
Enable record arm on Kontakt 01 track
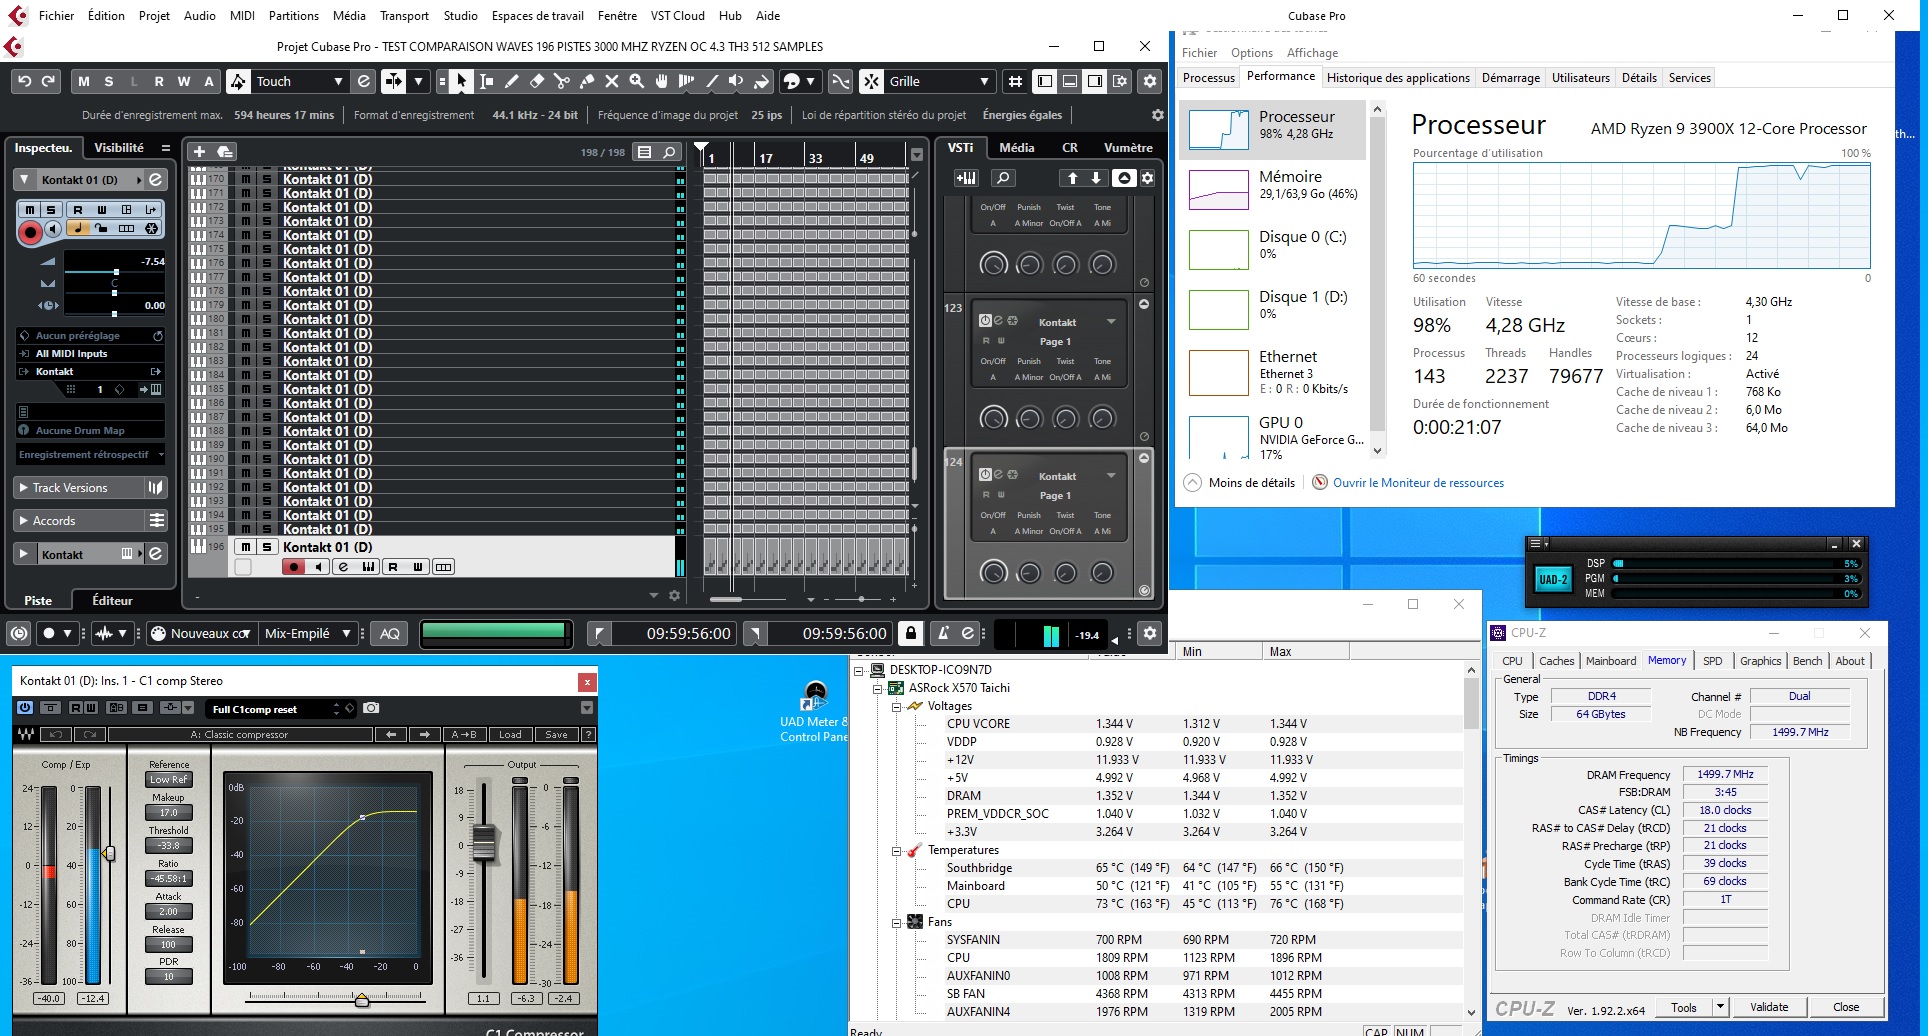pos(30,231)
